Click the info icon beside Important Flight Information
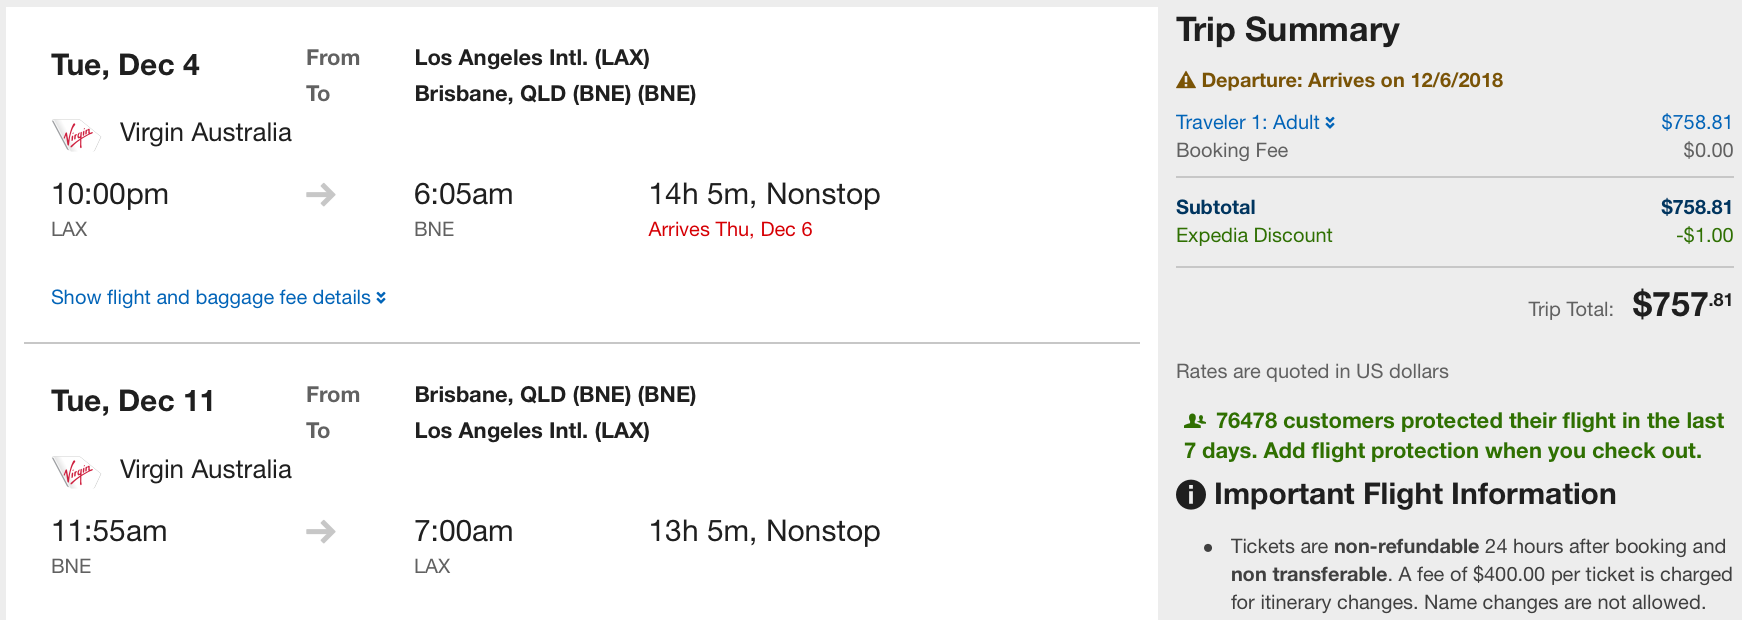This screenshot has height=620, width=1742. (1191, 494)
